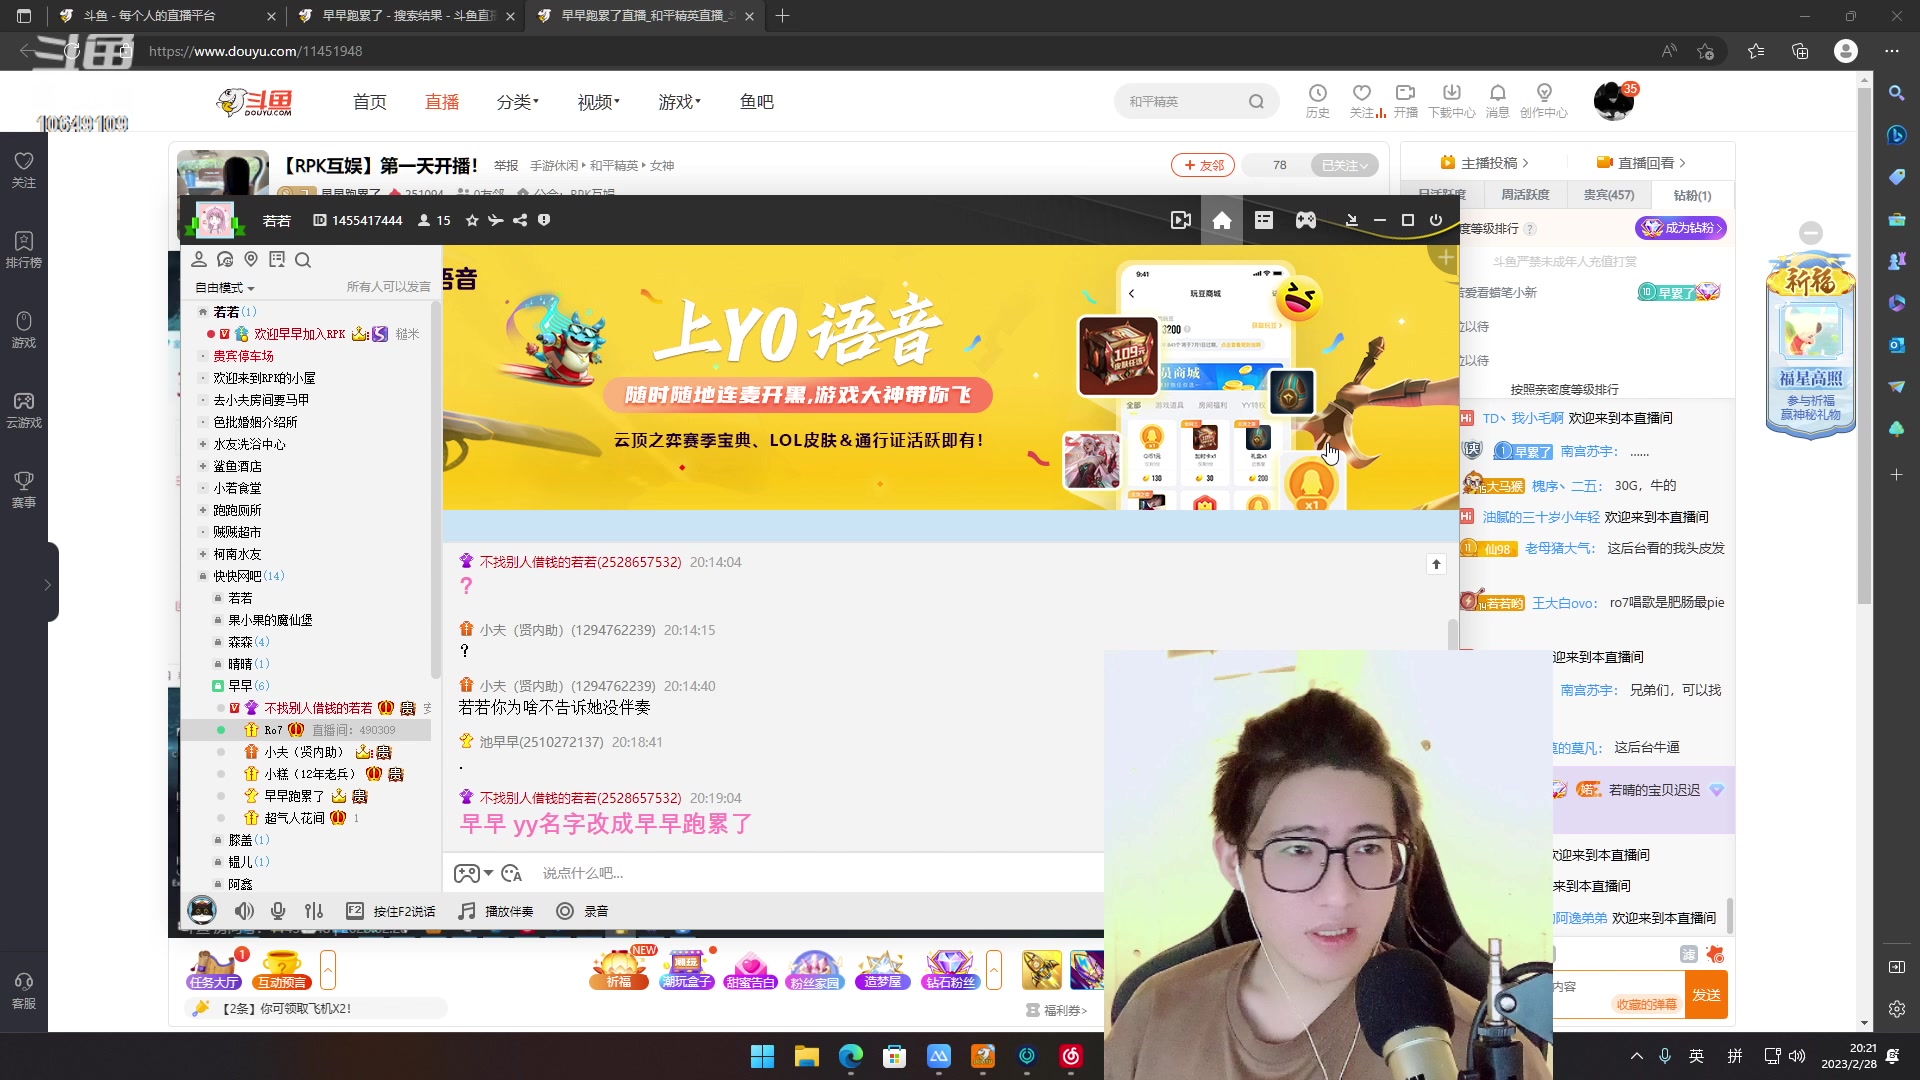Open the channel search icon in YY panel
1920x1080 pixels.
pos(303,260)
